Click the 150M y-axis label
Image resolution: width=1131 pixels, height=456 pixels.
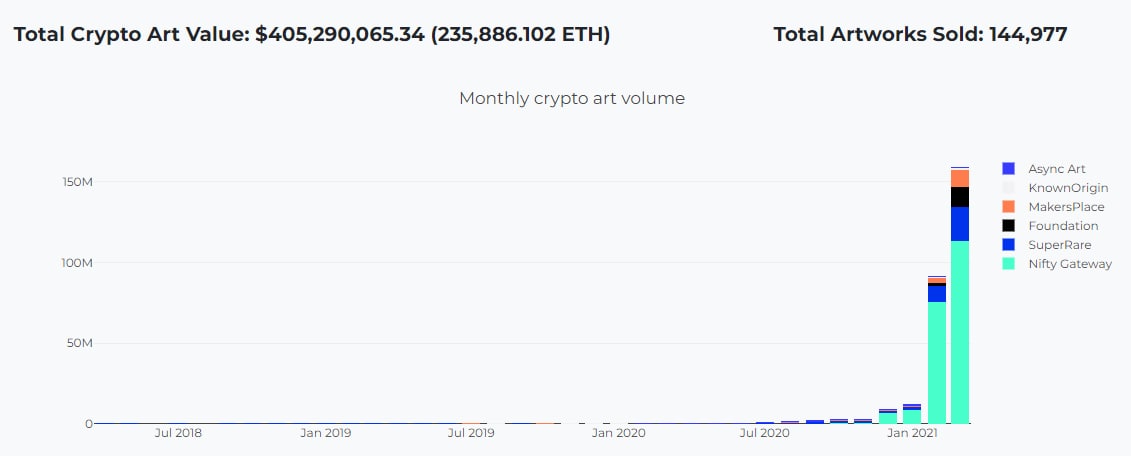(78, 182)
